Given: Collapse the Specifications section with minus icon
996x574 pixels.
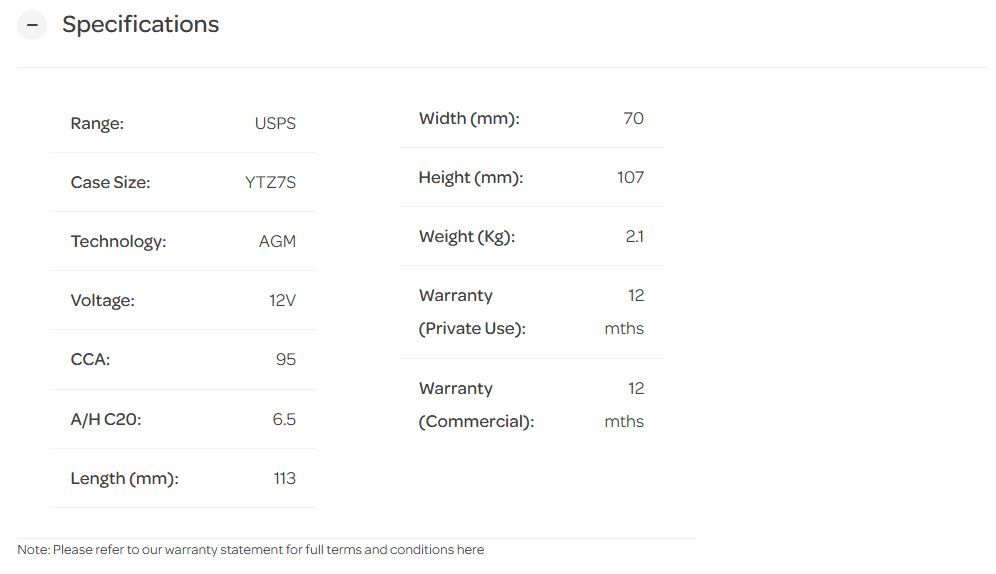Looking at the screenshot, I should 32,25.
